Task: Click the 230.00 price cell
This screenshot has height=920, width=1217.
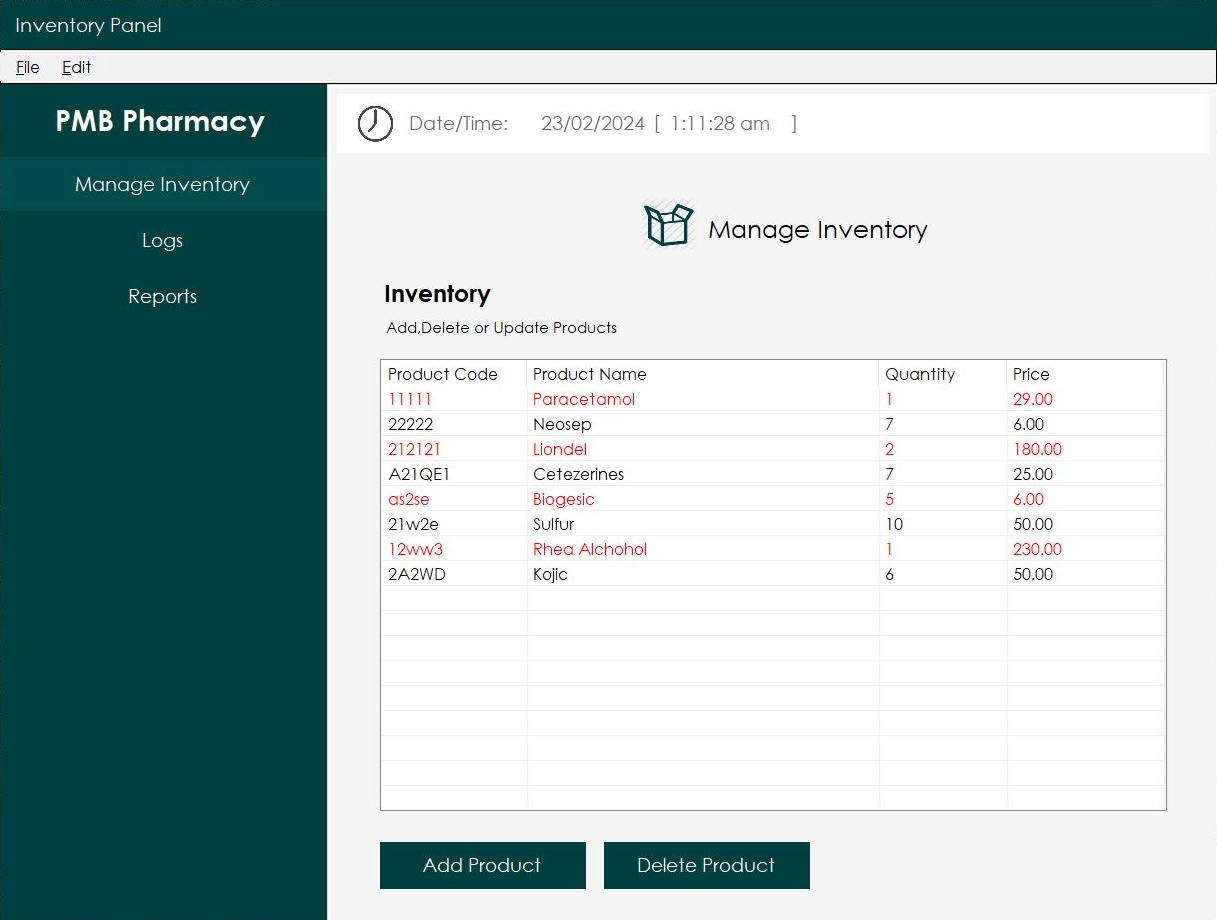Action: tap(1038, 549)
